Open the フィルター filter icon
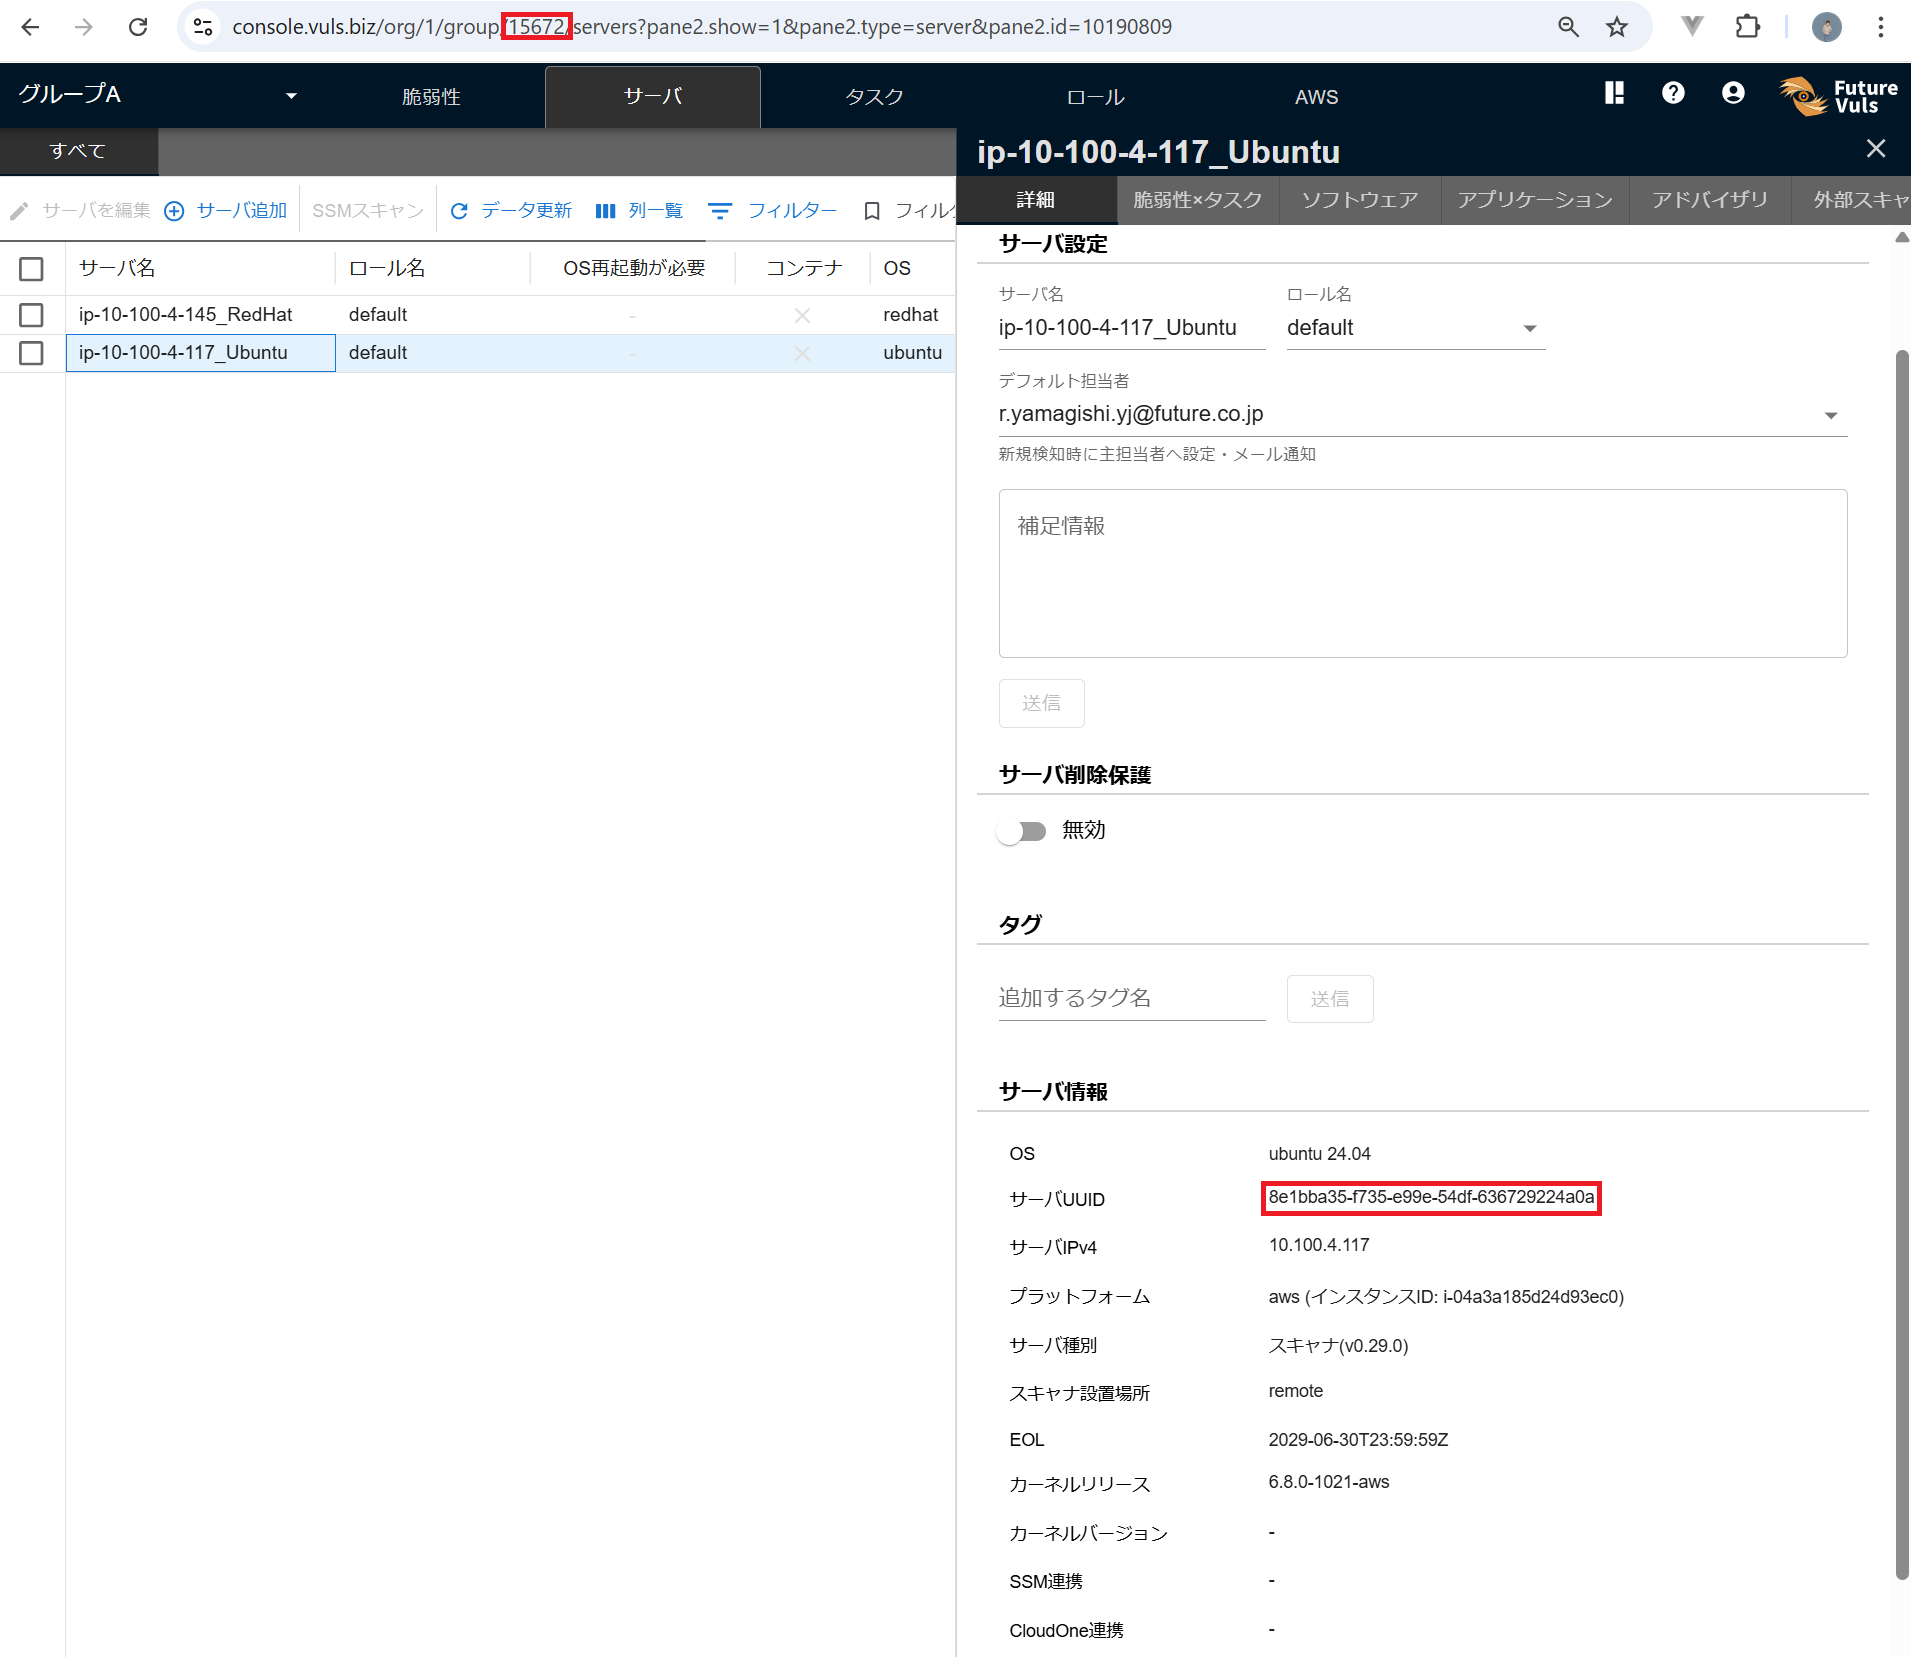Viewport: 1911px width, 1657px height. pyautogui.click(x=720, y=211)
